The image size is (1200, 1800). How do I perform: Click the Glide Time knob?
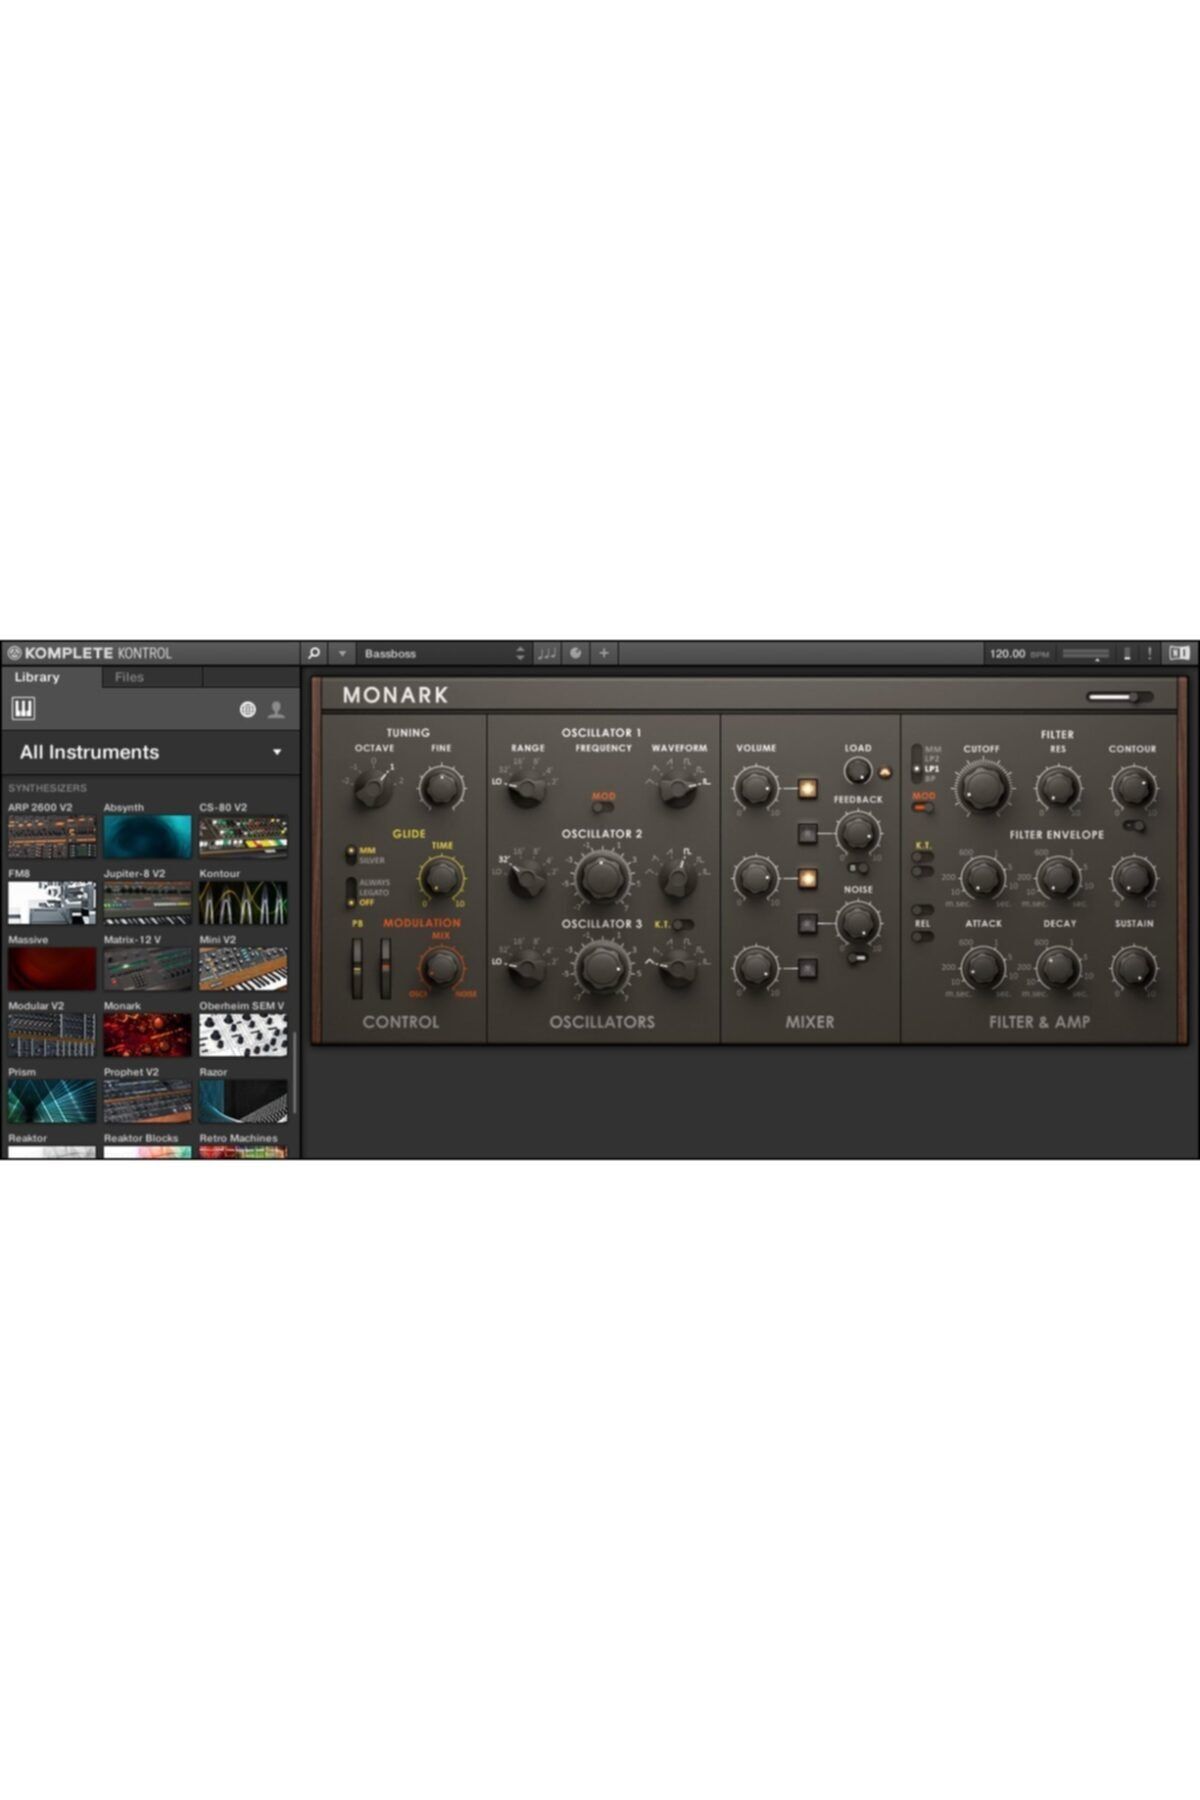coord(441,879)
